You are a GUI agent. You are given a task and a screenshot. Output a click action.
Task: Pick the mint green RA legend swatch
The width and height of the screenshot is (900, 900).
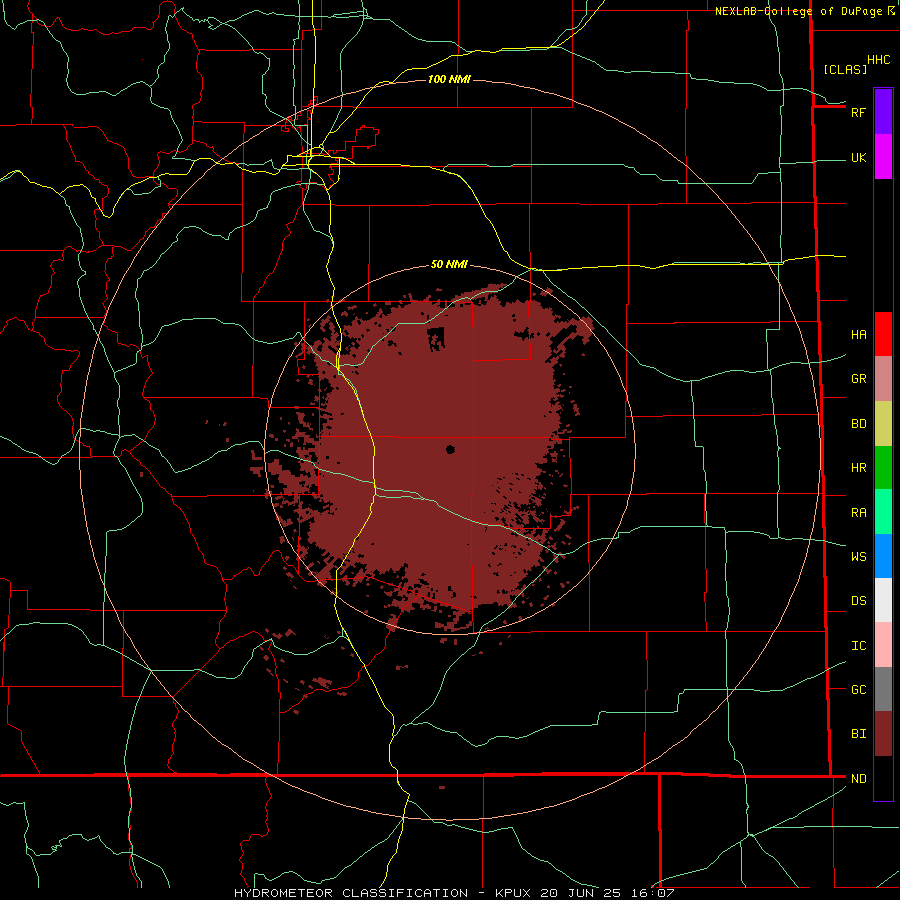click(x=883, y=512)
